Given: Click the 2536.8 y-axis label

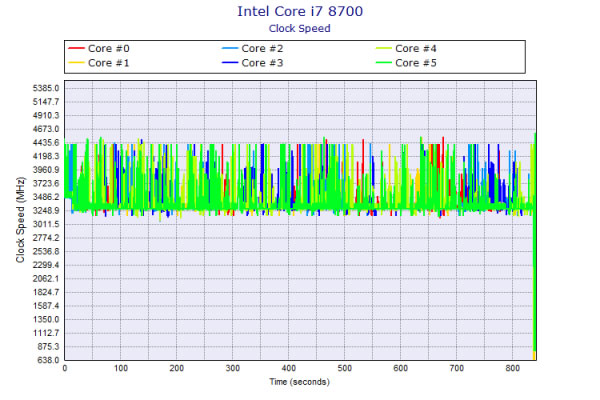Looking at the screenshot, I should tap(46, 251).
